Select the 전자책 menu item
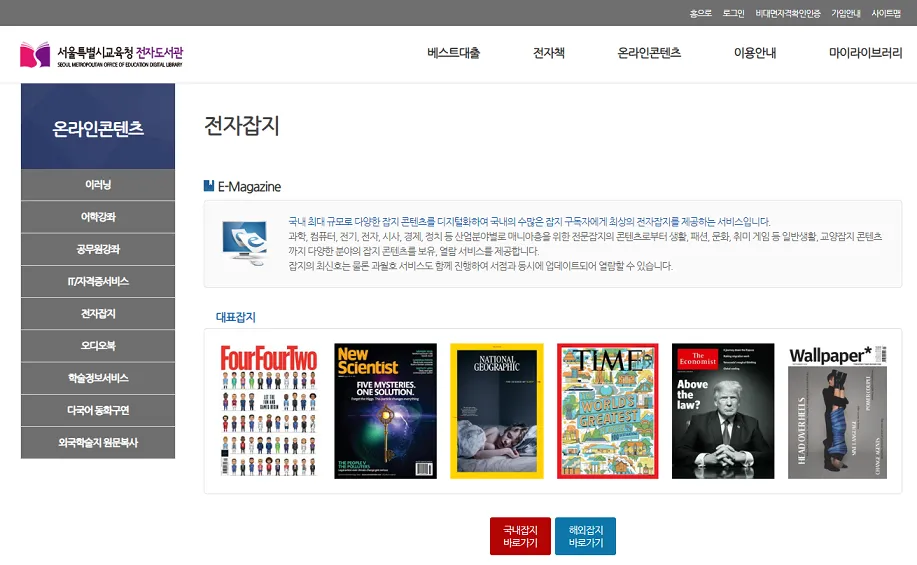The width and height of the screenshot is (917, 565). coord(549,53)
